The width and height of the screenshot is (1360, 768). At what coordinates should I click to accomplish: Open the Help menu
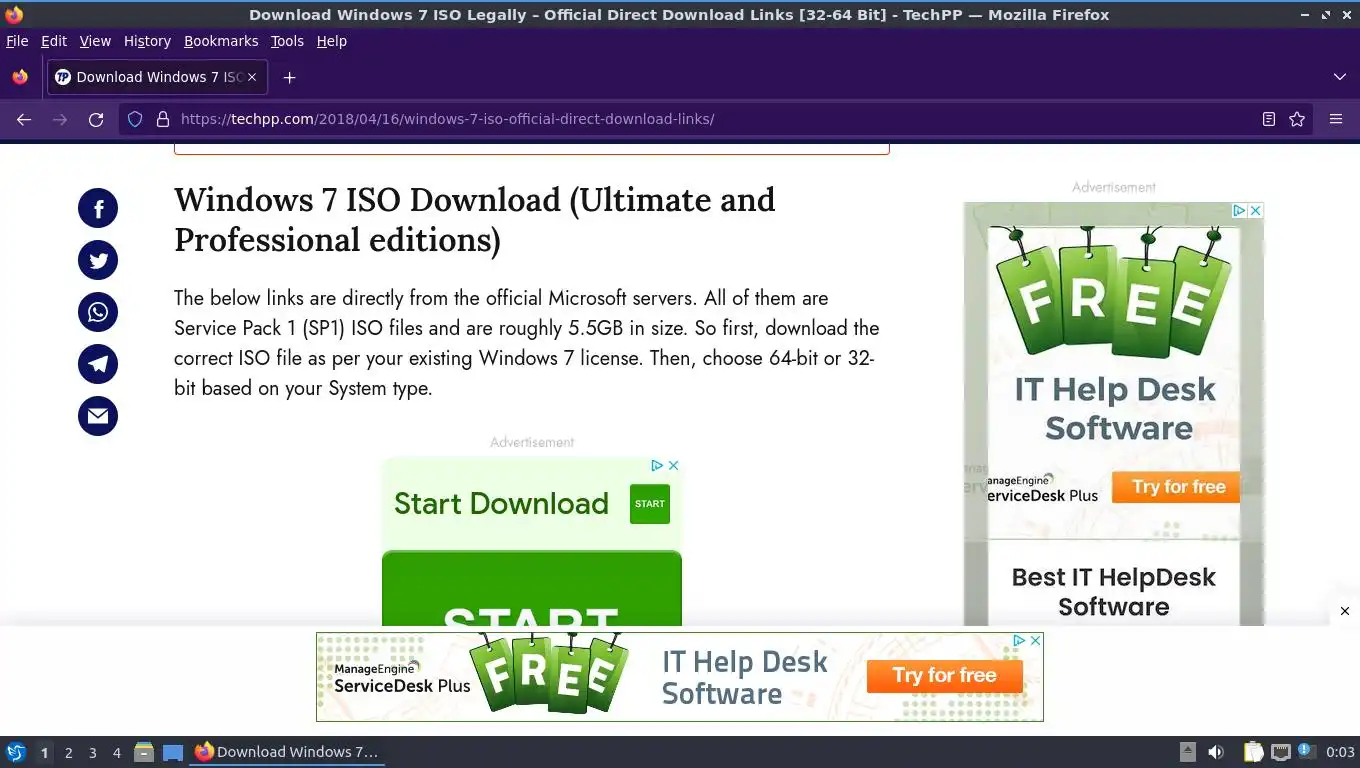(x=331, y=41)
